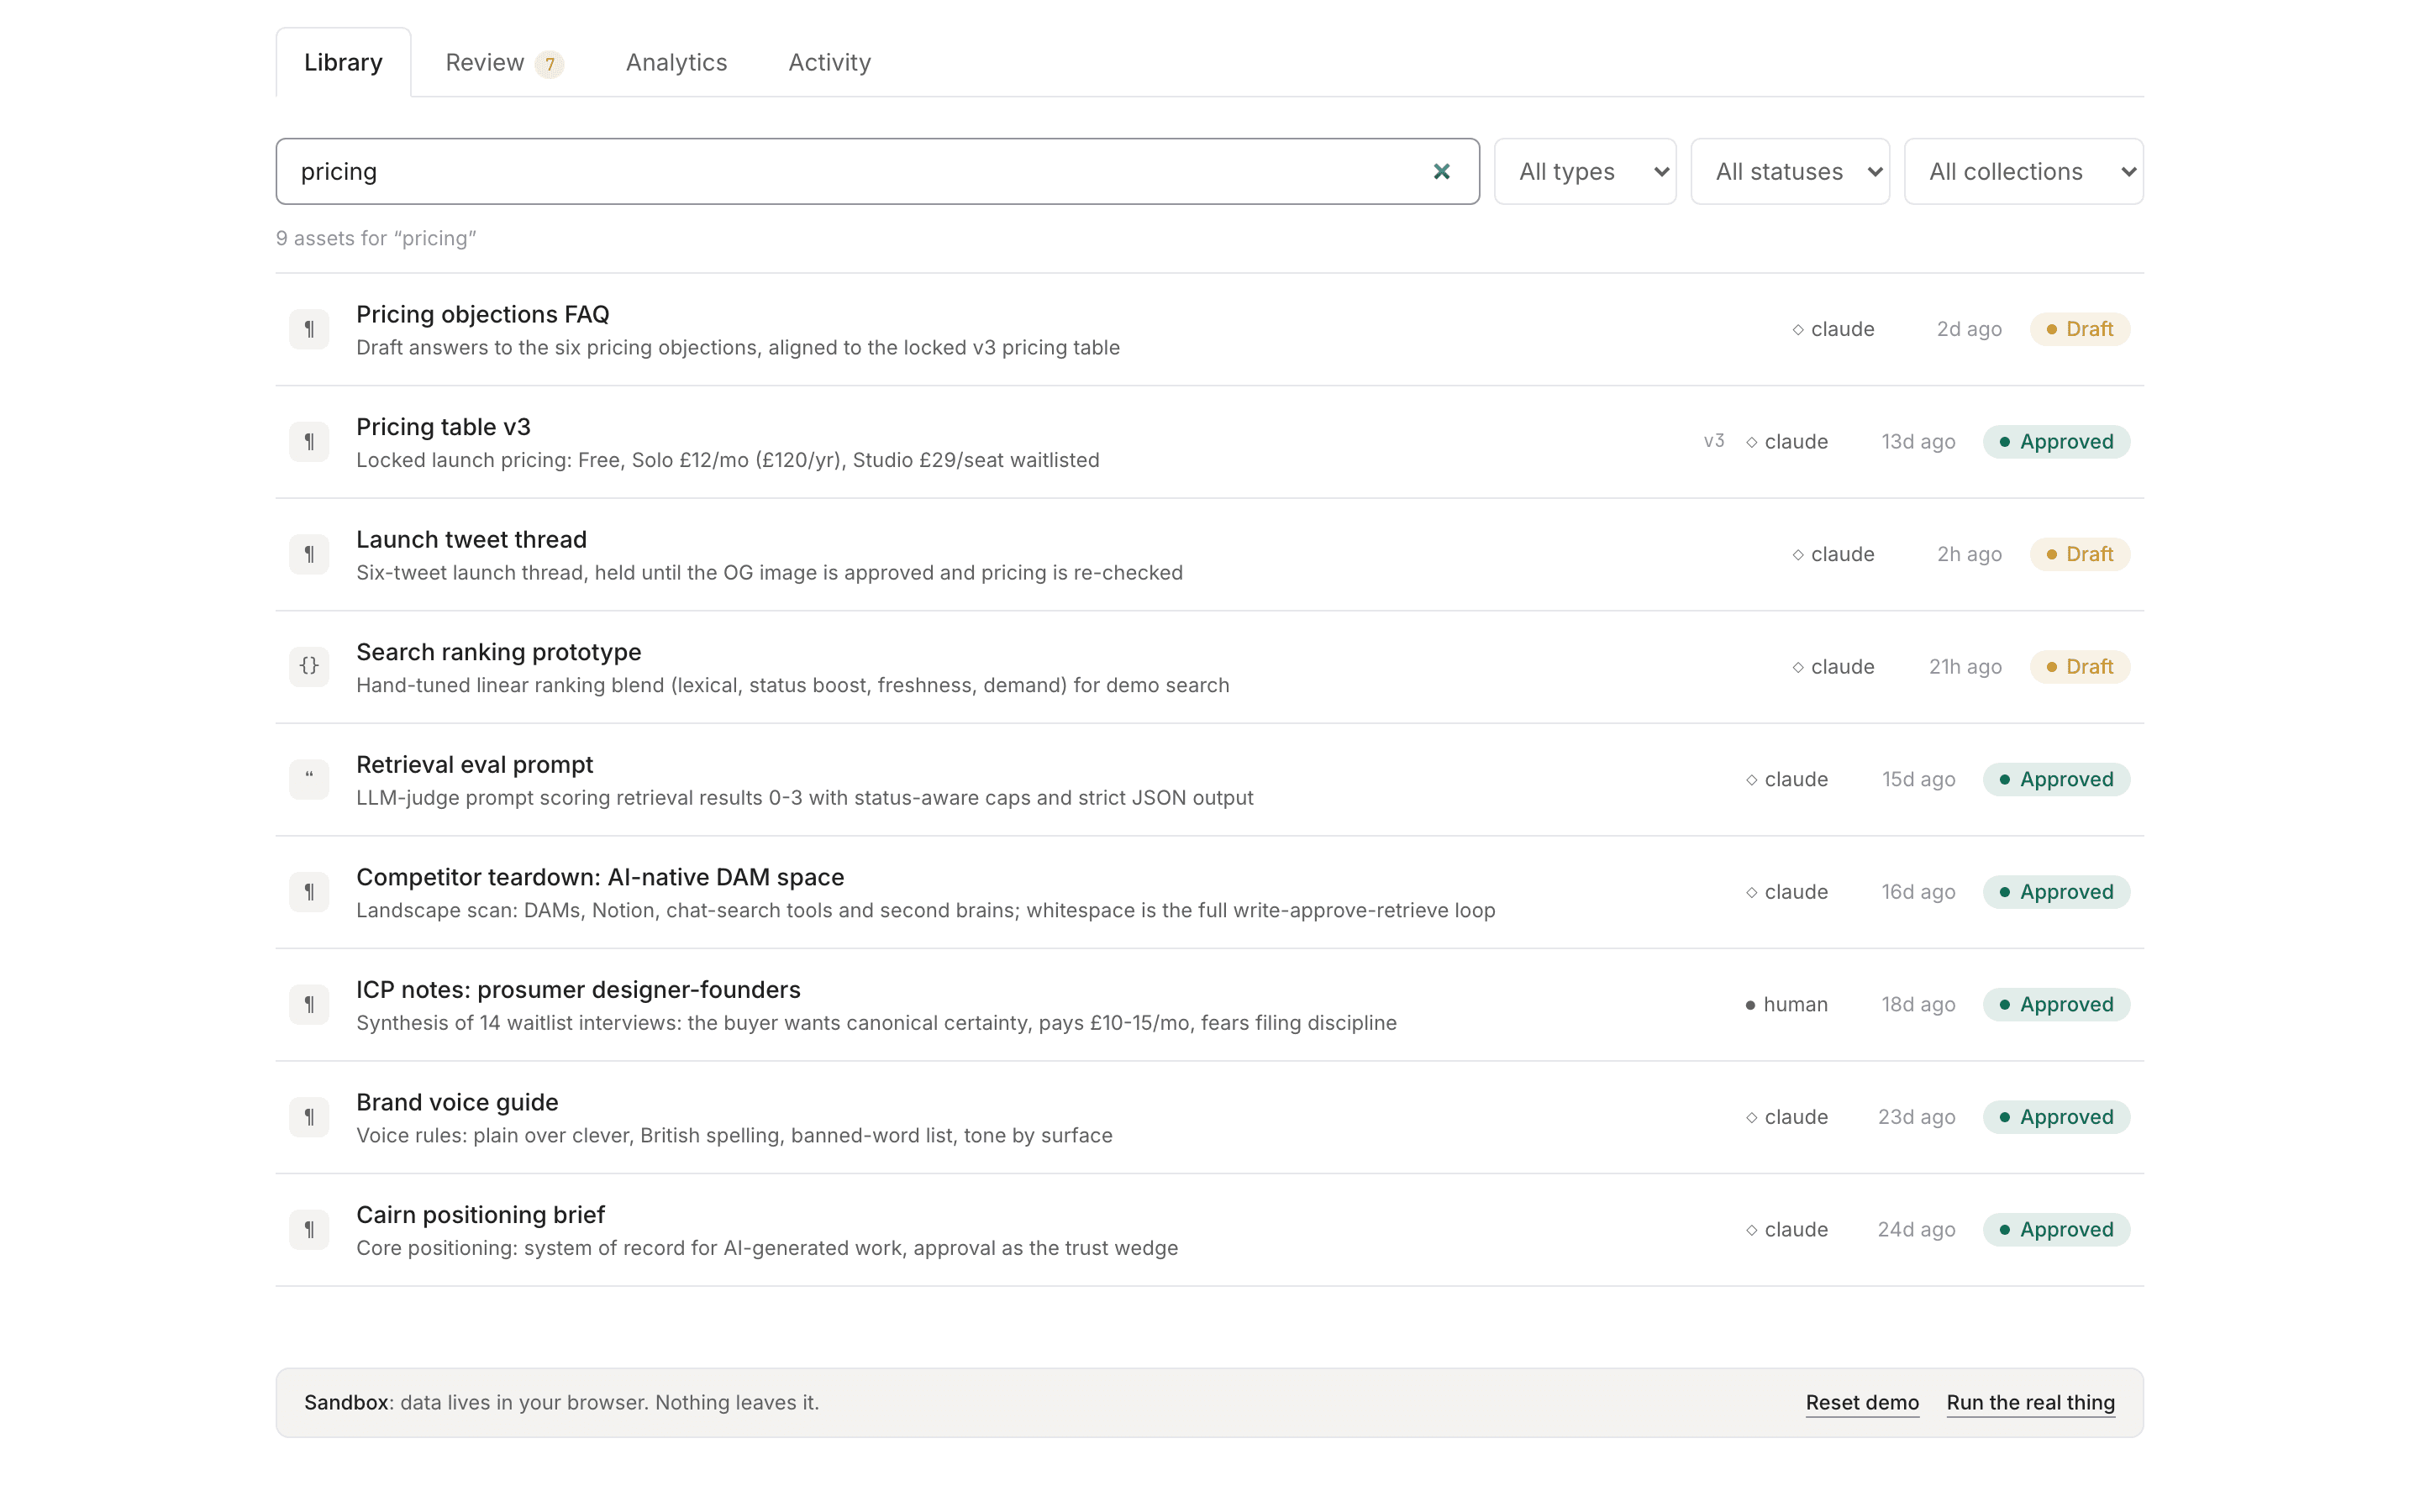Click the Approved badge on Pricing table v3
2420x1512 pixels.
tap(2056, 442)
